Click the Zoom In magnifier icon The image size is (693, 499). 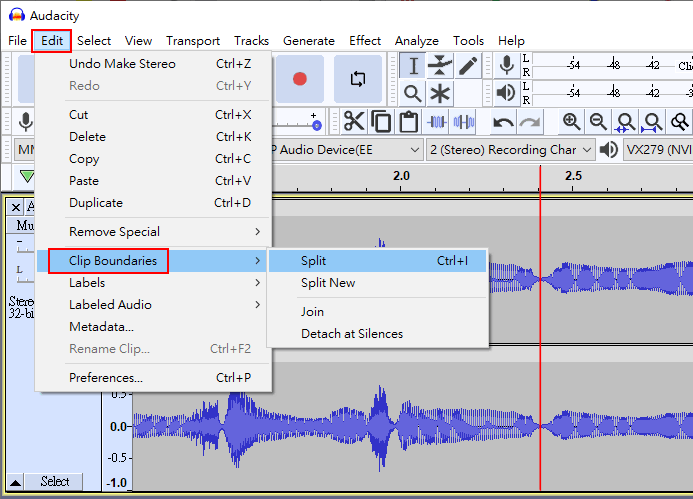(571, 122)
